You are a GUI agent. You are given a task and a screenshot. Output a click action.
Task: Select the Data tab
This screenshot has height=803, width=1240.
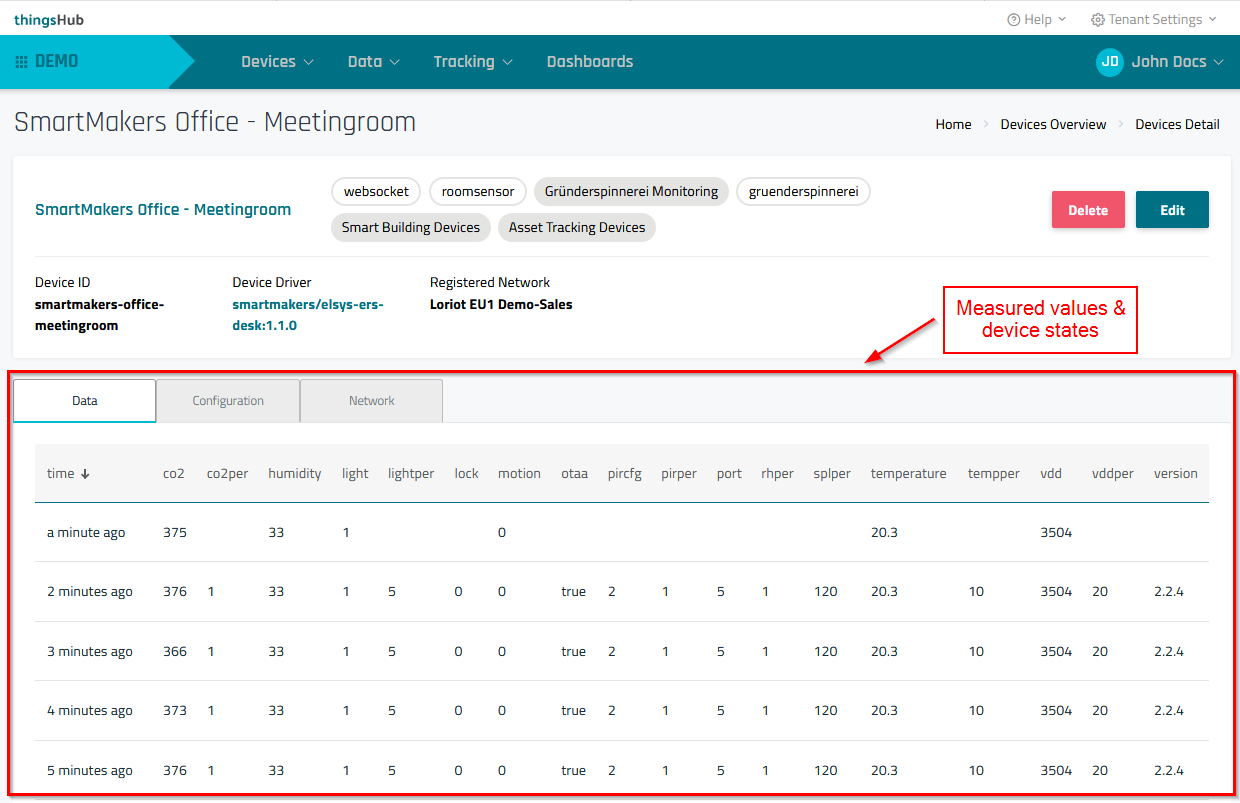(x=85, y=401)
